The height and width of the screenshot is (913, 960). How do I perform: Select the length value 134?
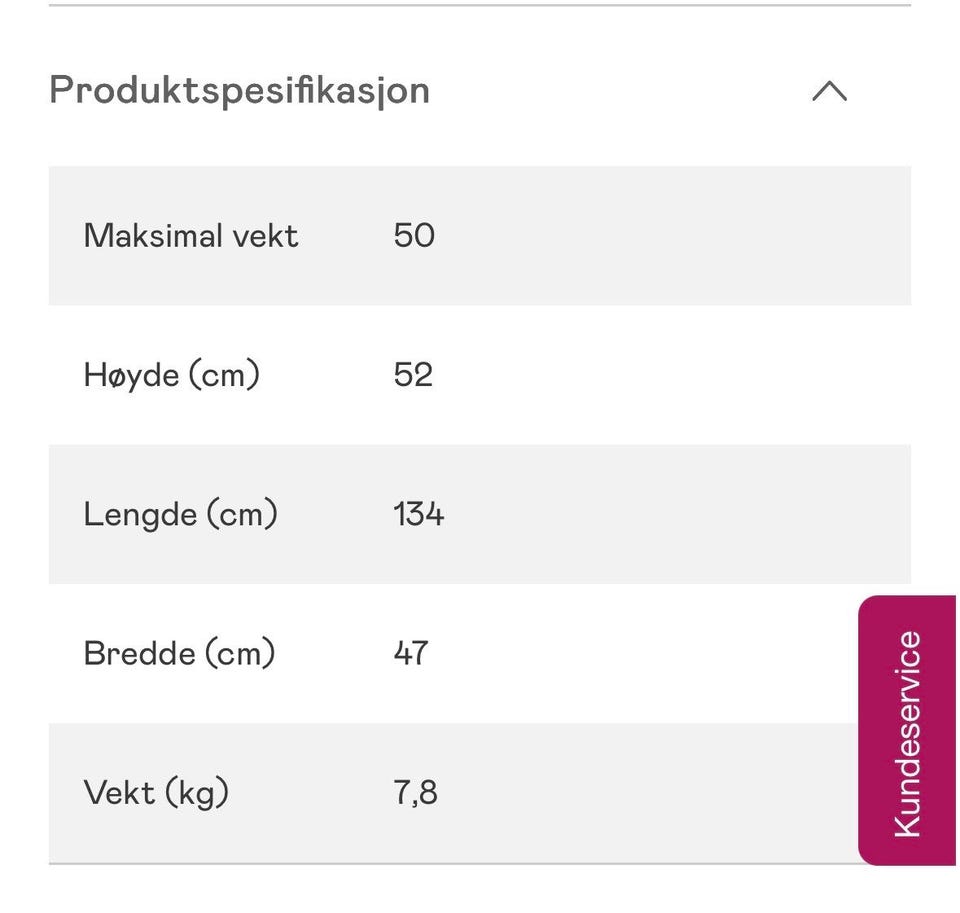pos(419,514)
